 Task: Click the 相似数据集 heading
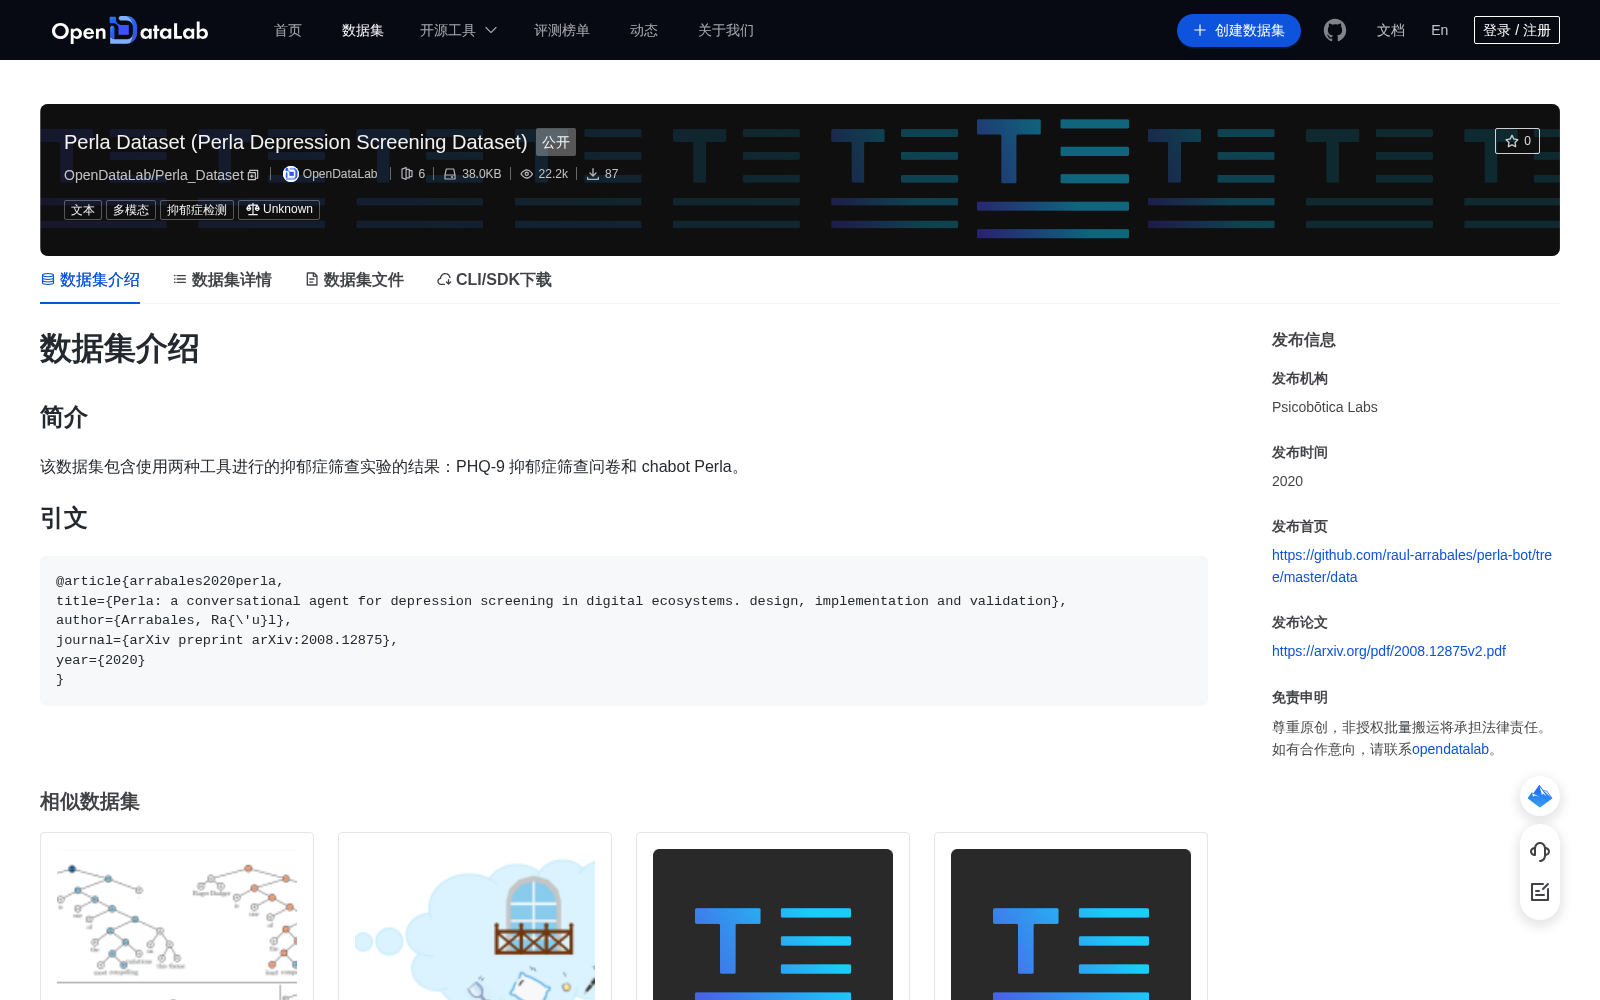click(x=90, y=802)
